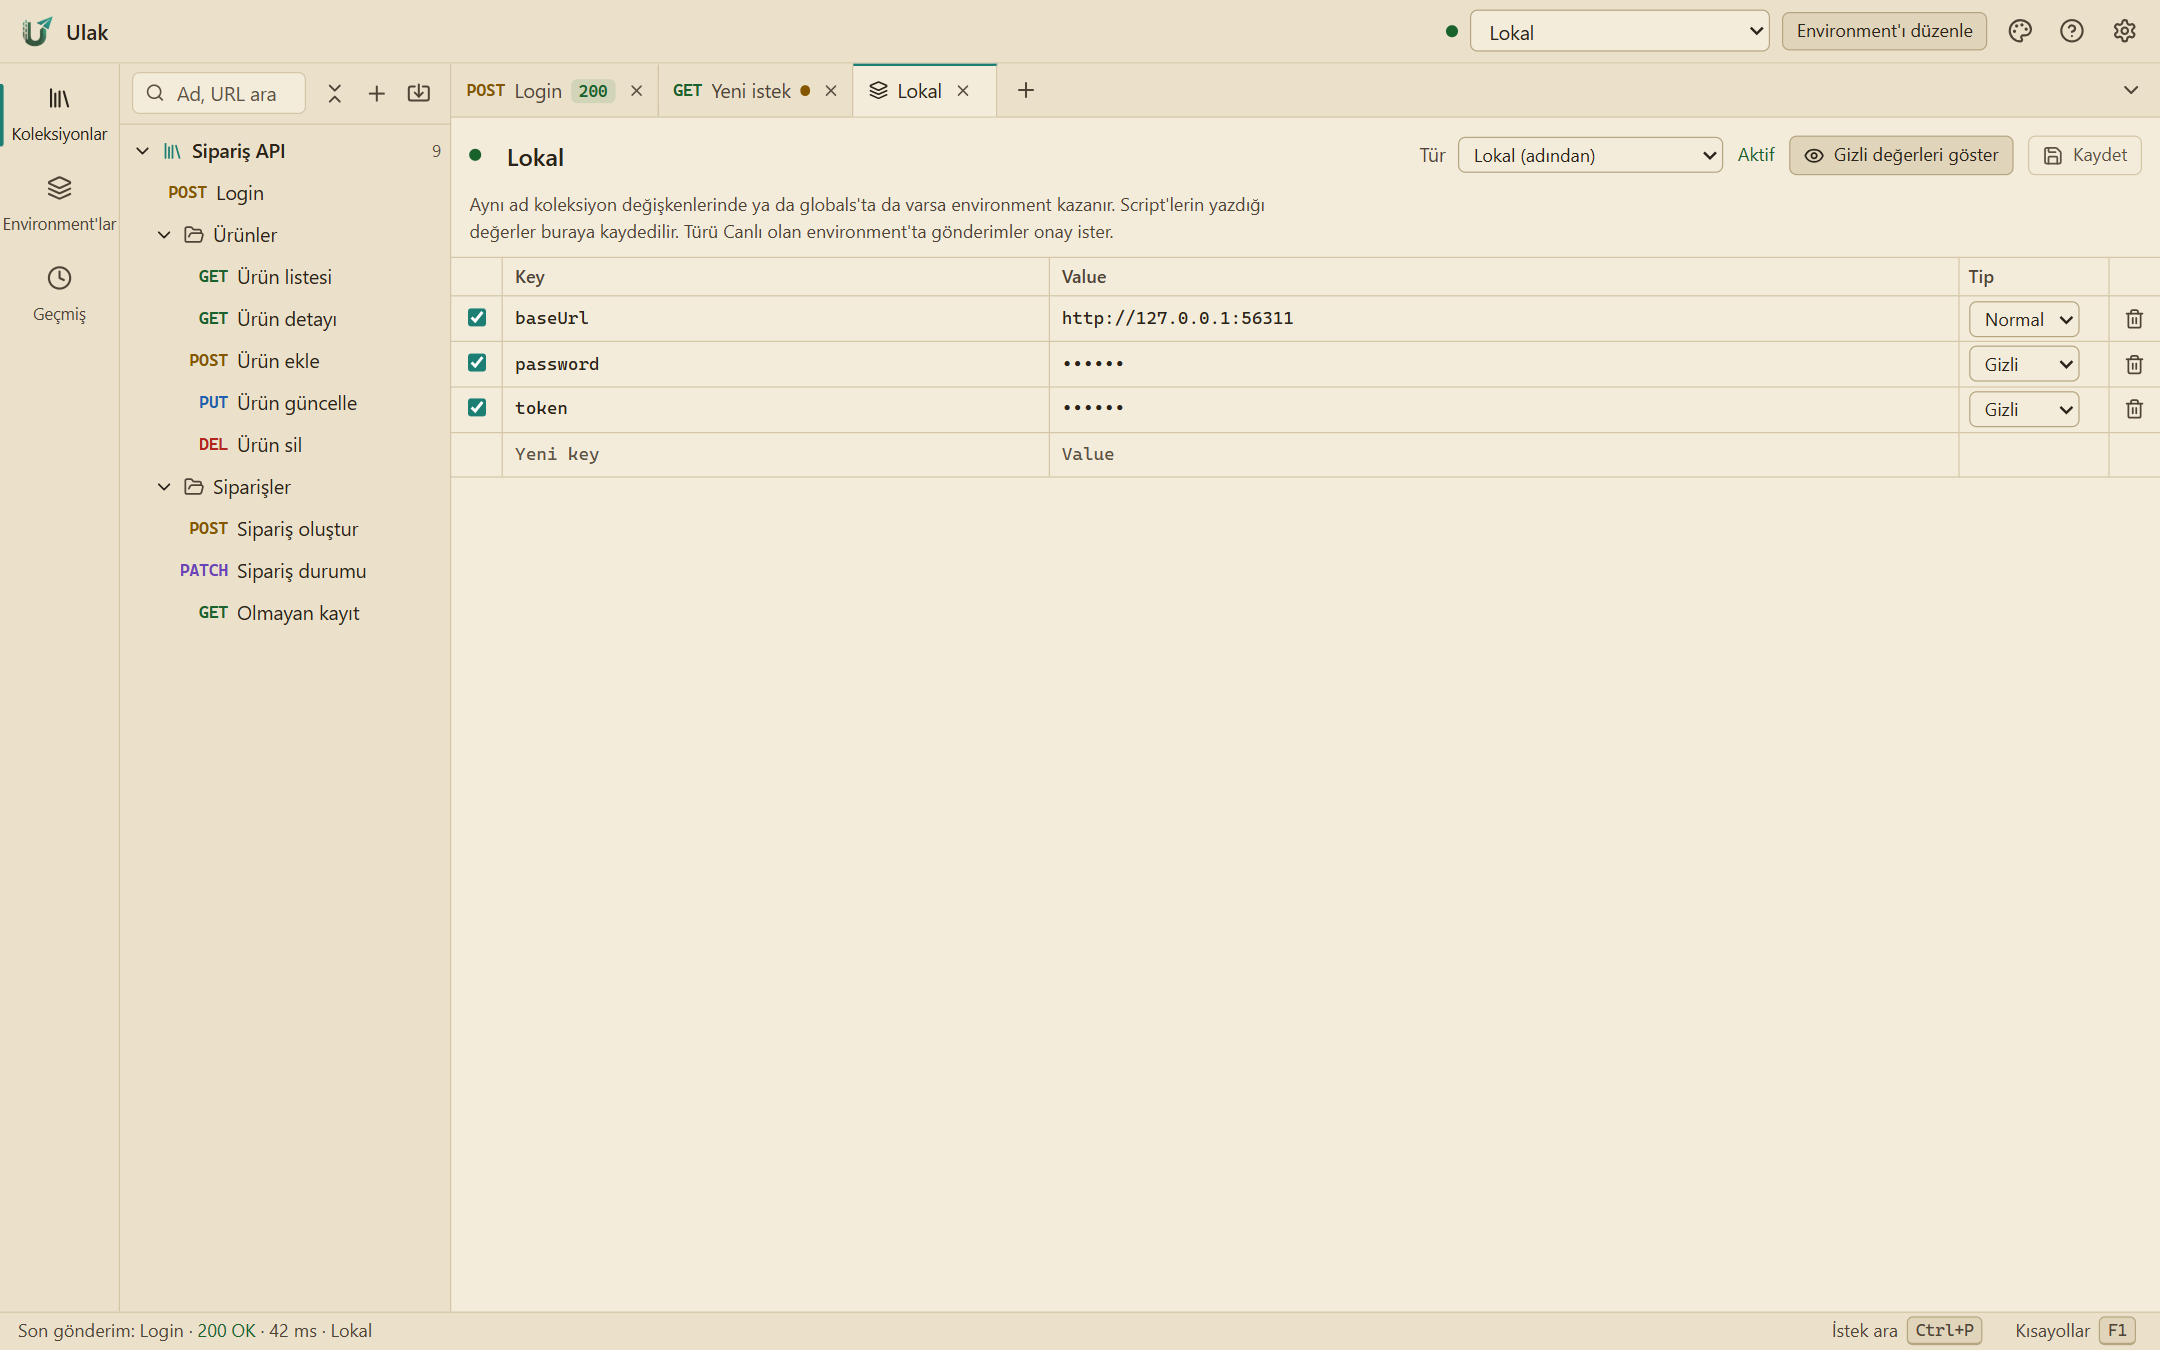Click the Ulak app logo
Image resolution: width=2160 pixels, height=1350 pixels.
37,31
